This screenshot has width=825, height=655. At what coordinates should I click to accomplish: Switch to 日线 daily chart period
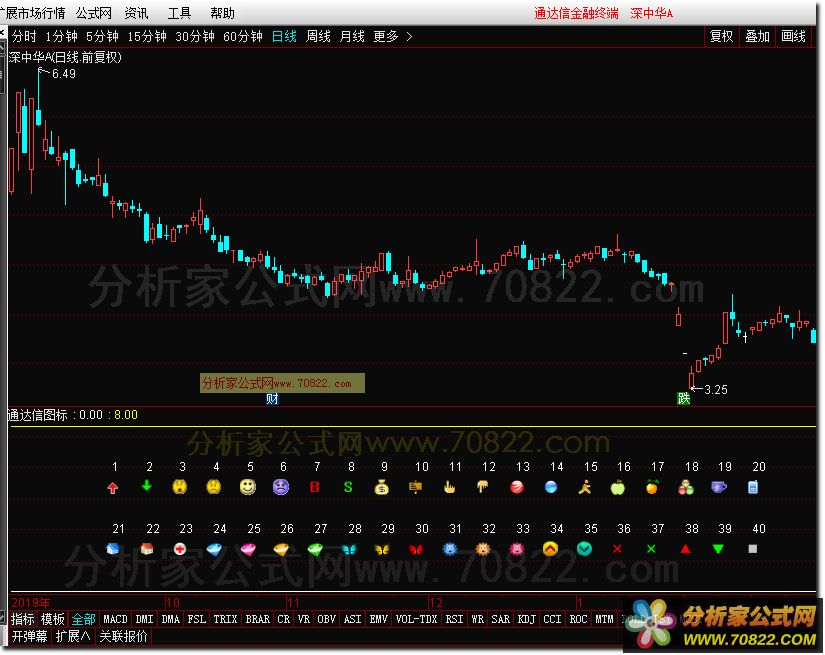coord(284,36)
